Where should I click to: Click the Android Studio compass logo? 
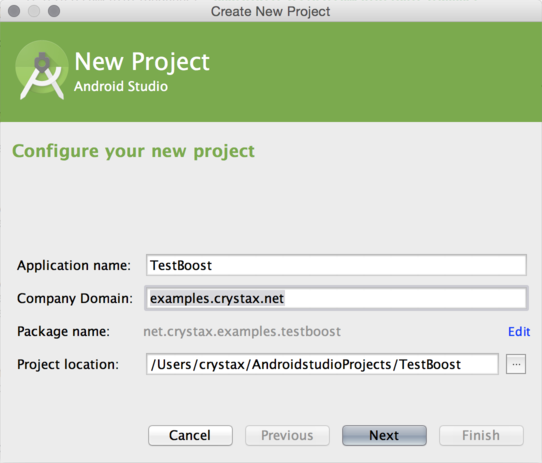click(x=41, y=71)
